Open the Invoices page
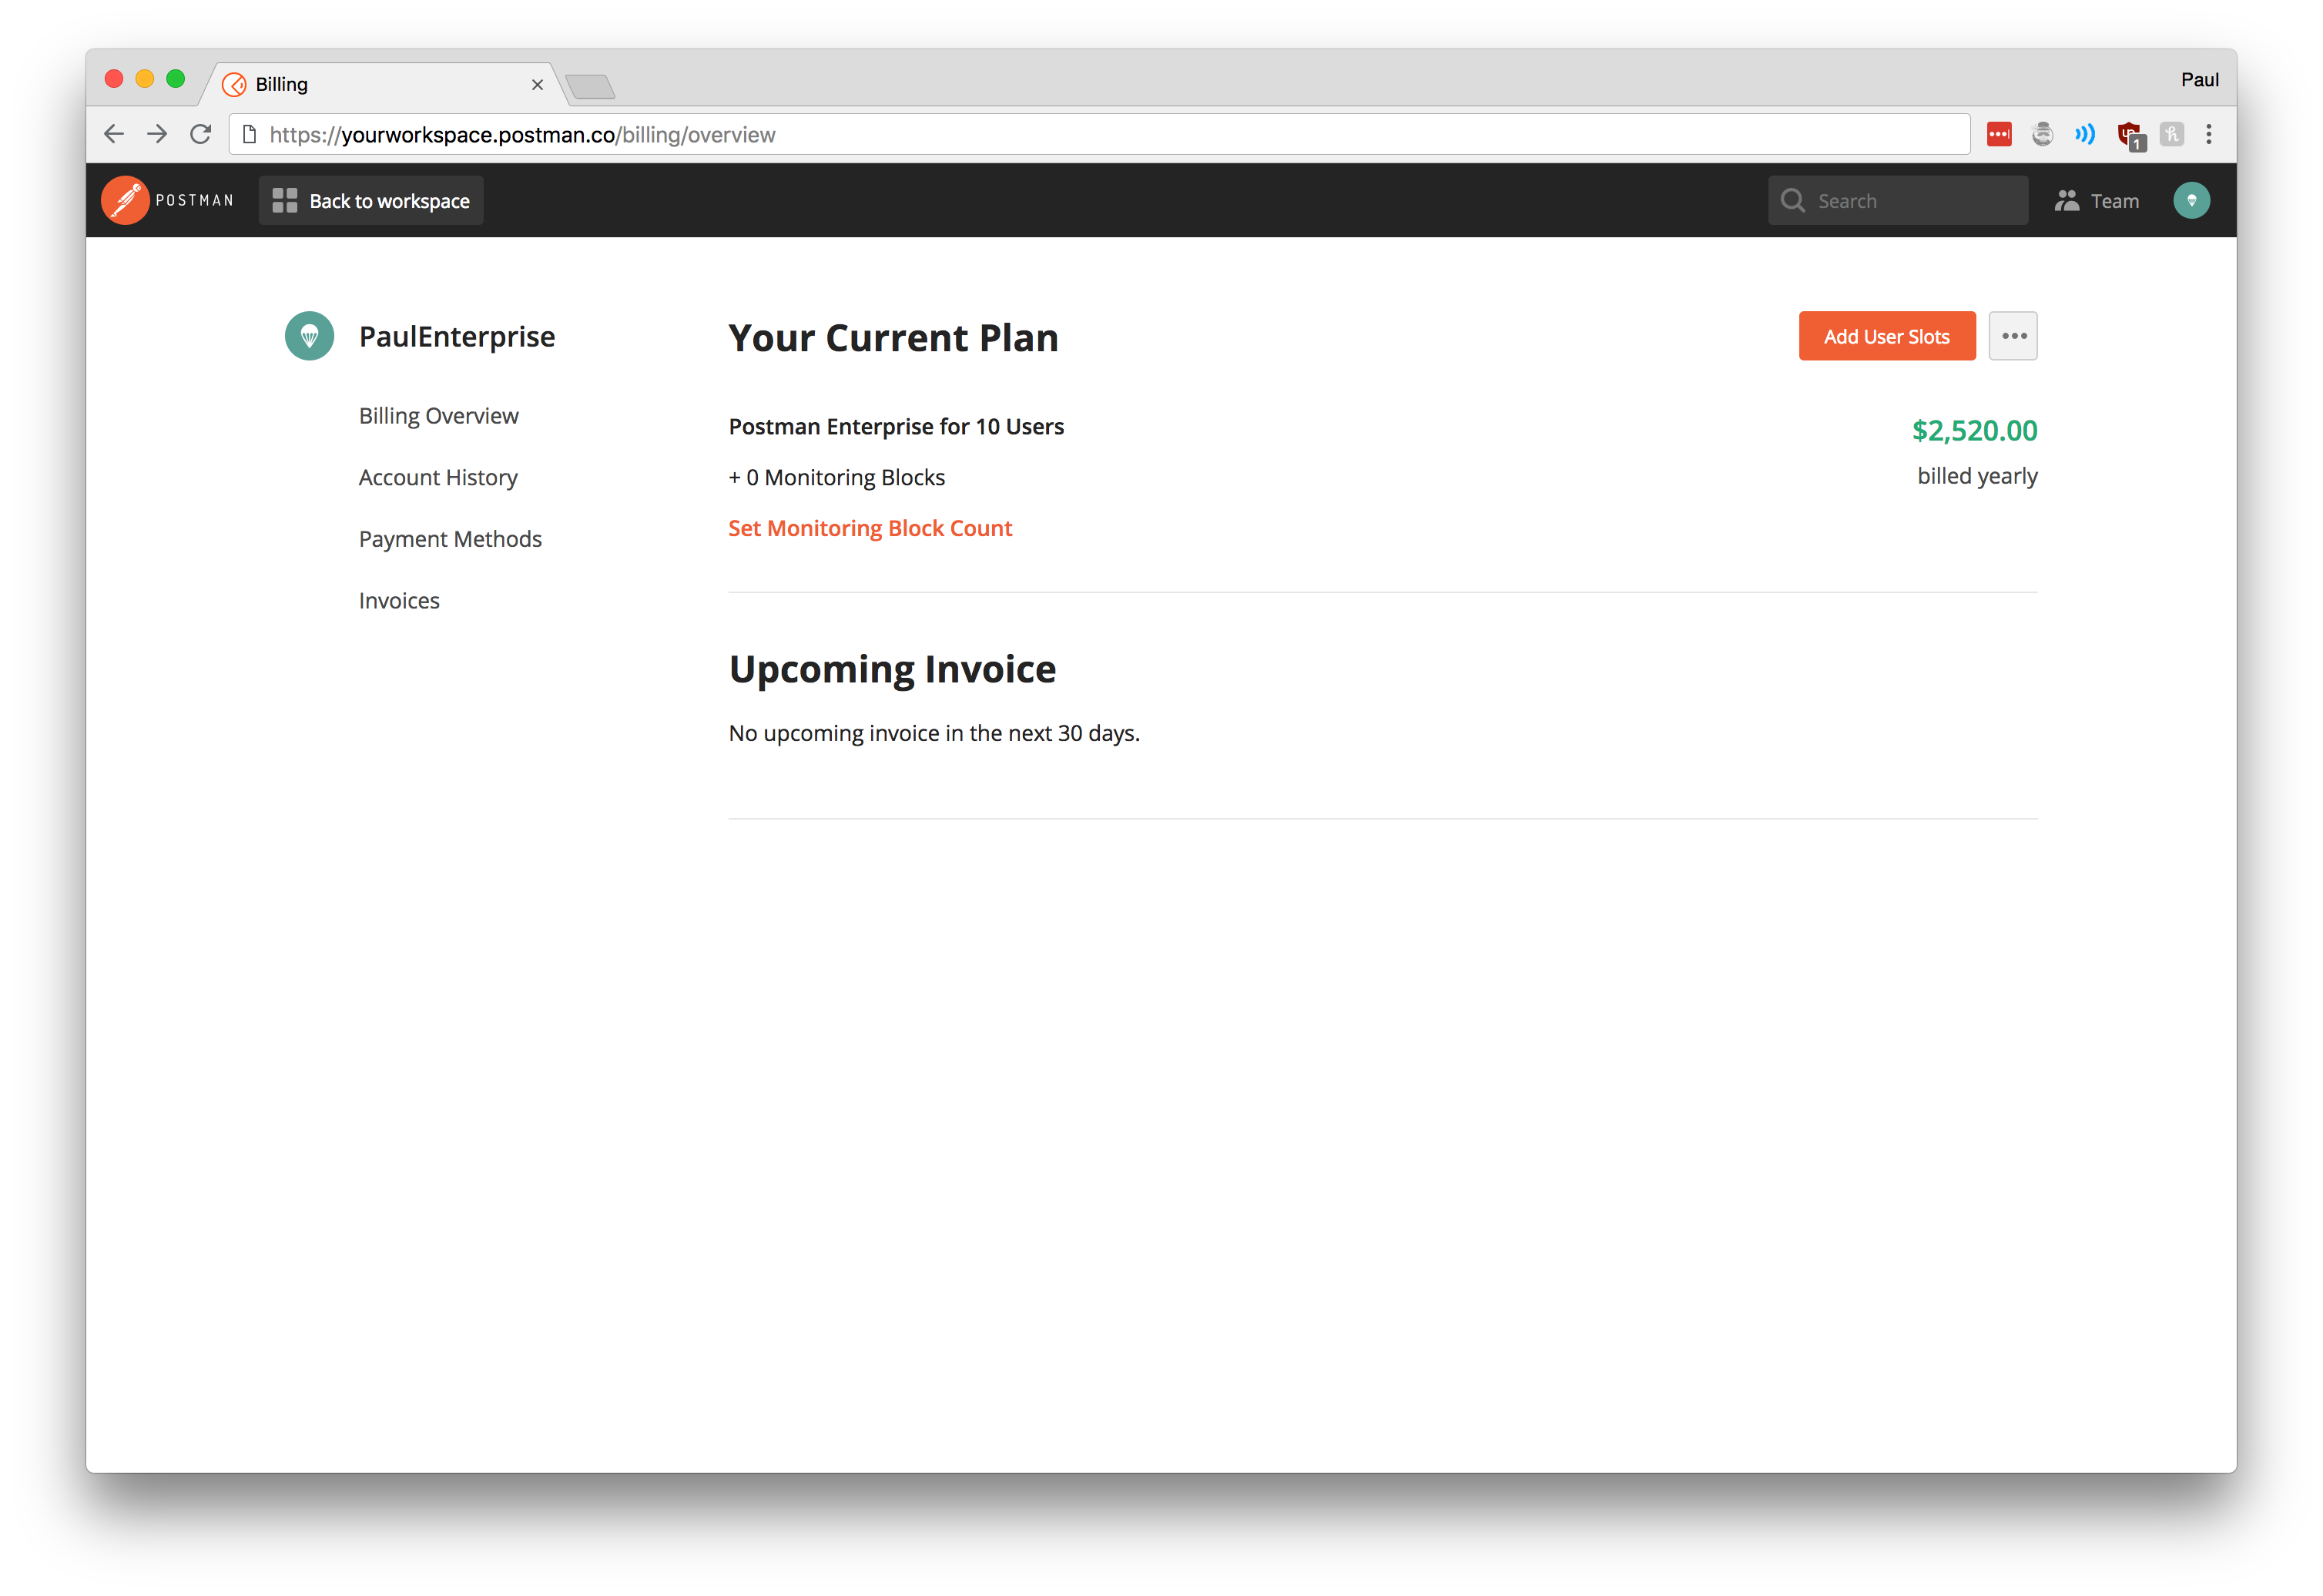The image size is (2323, 1596). [399, 601]
